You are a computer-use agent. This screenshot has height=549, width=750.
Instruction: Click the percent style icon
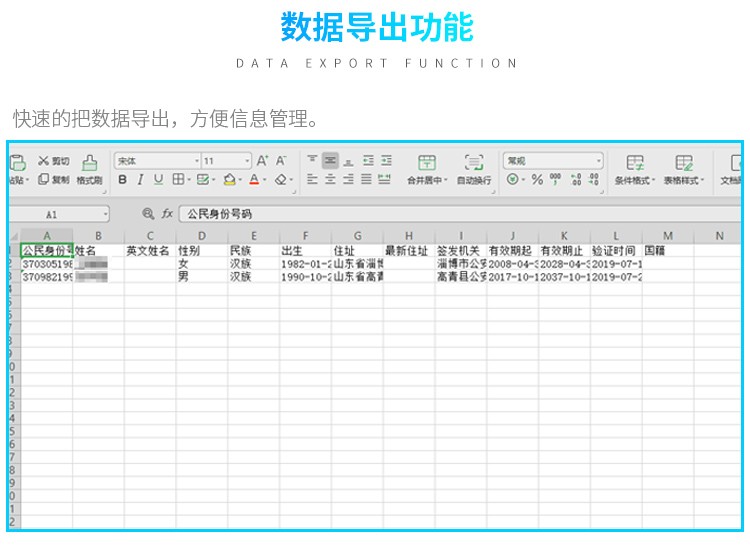[537, 180]
